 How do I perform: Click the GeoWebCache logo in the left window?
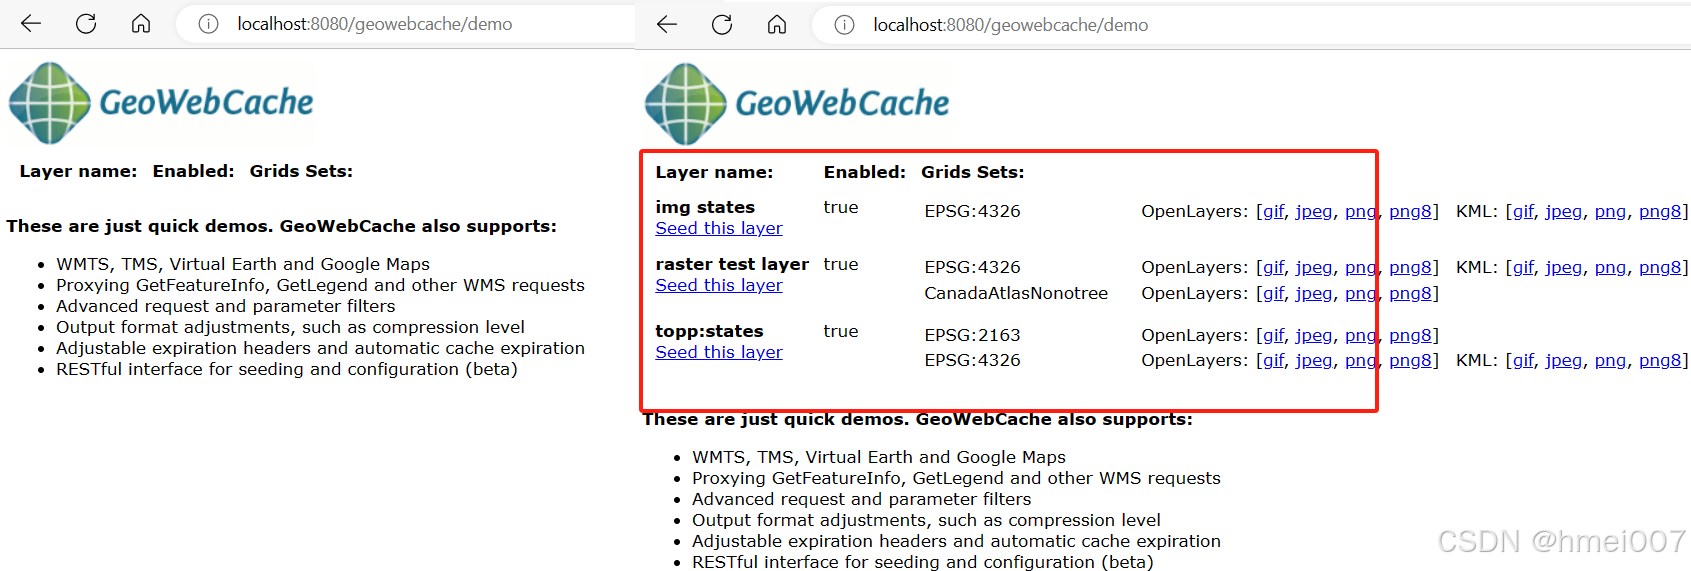click(161, 102)
